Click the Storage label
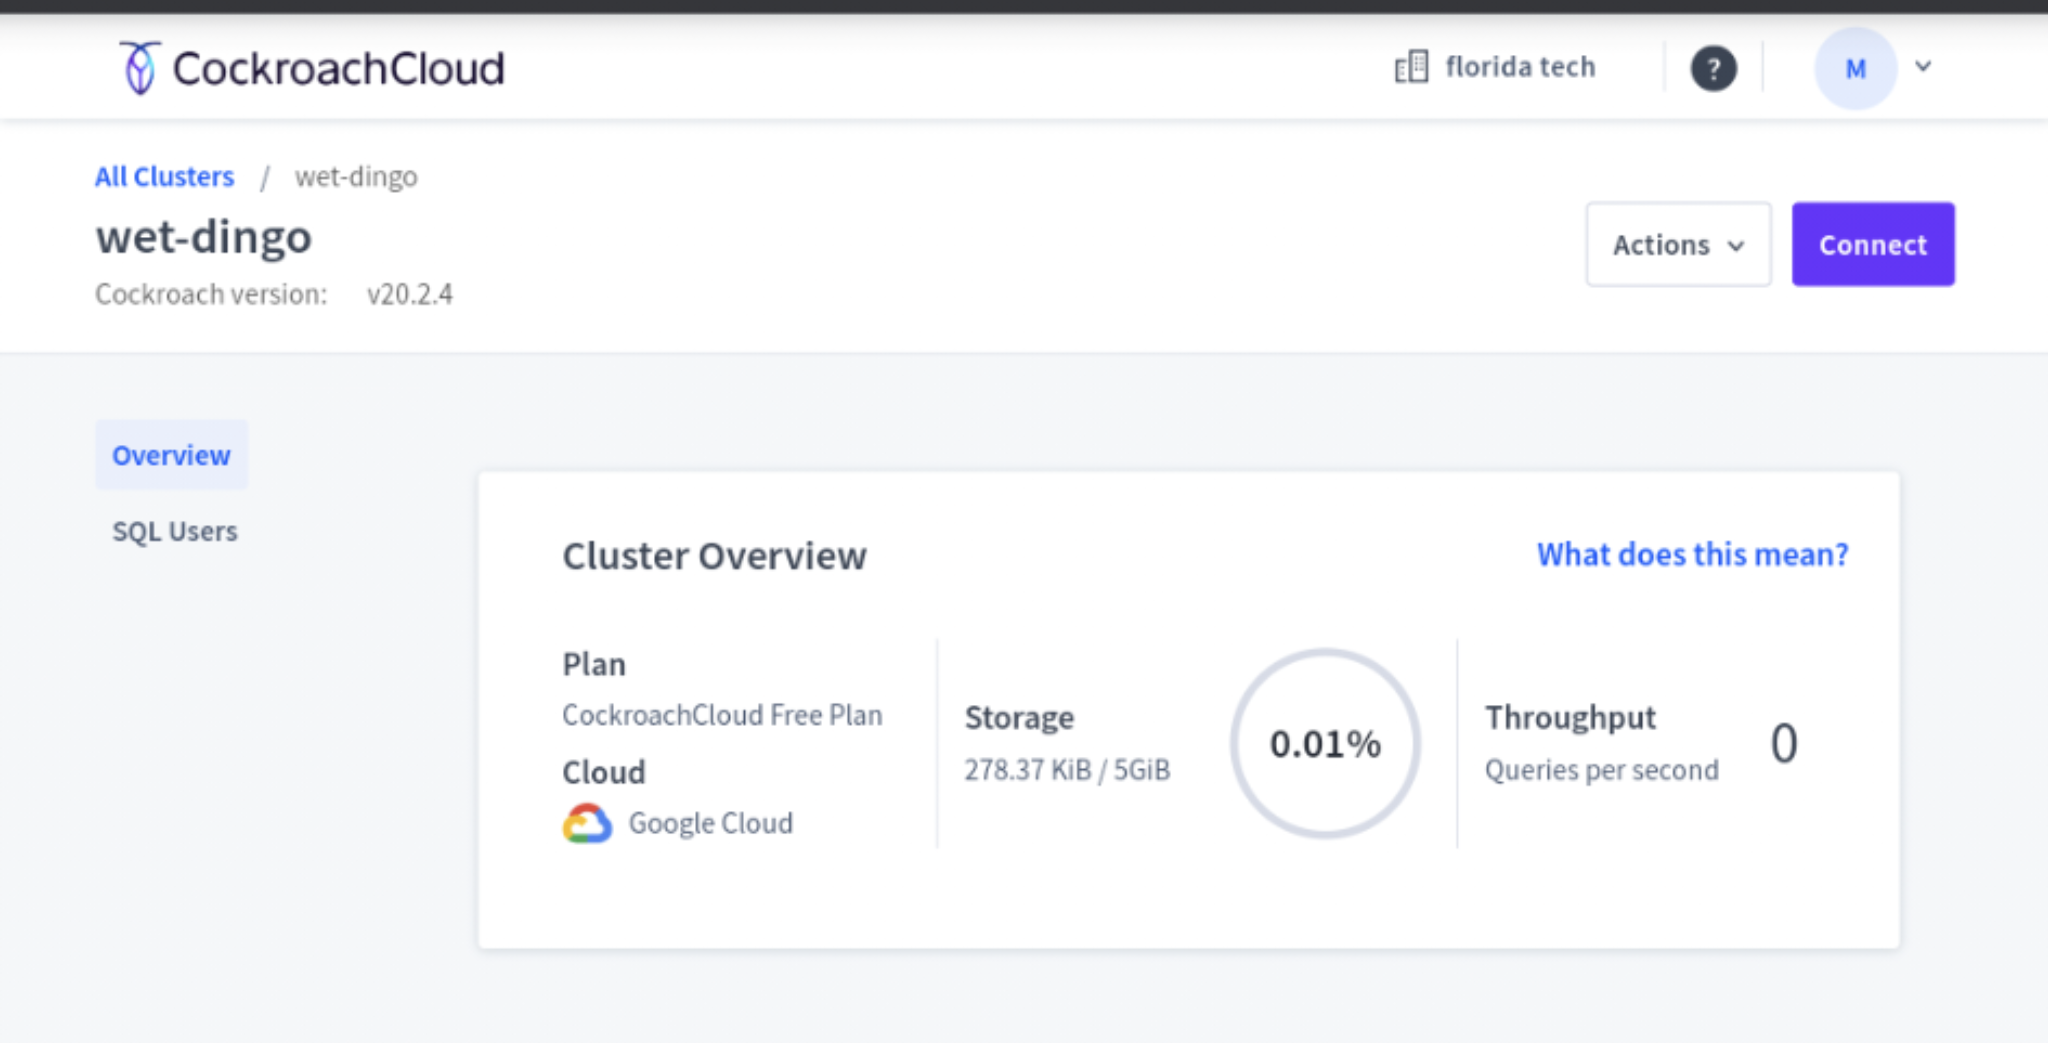Viewport: 2048px width, 1043px height. (1019, 718)
